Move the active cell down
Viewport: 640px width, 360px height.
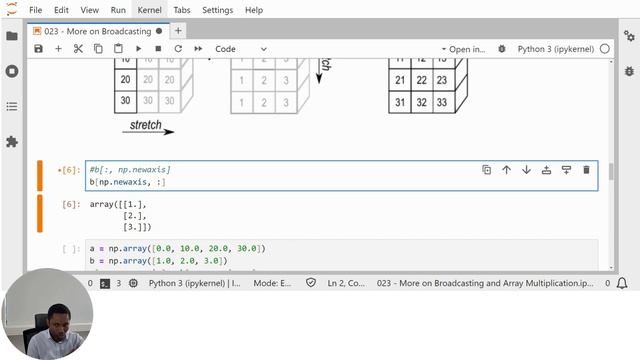coord(527,170)
